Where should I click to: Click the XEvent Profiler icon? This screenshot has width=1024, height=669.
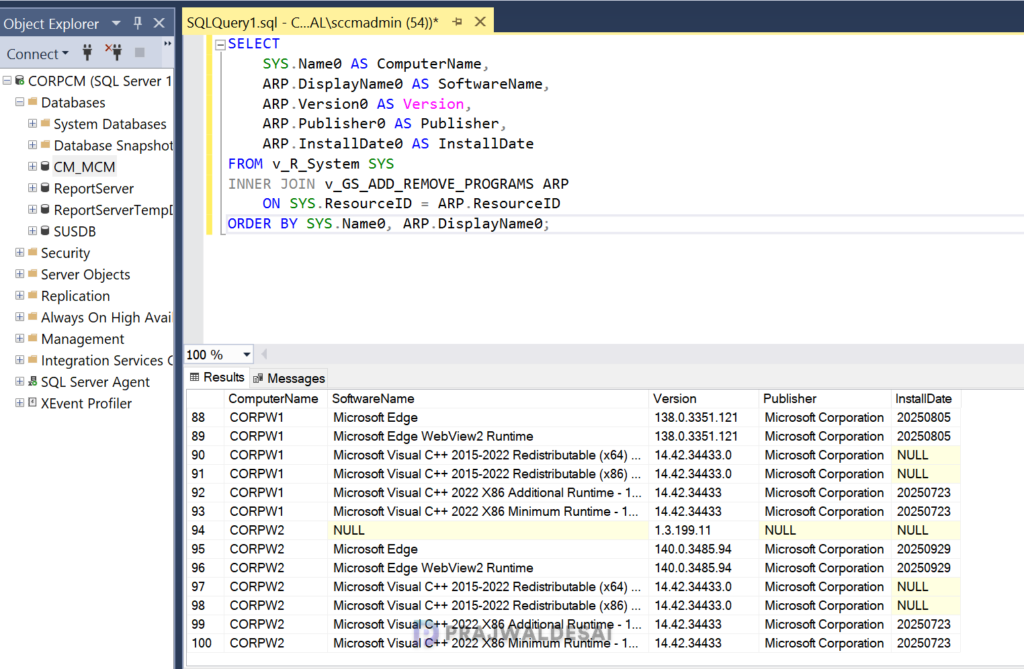pos(32,403)
